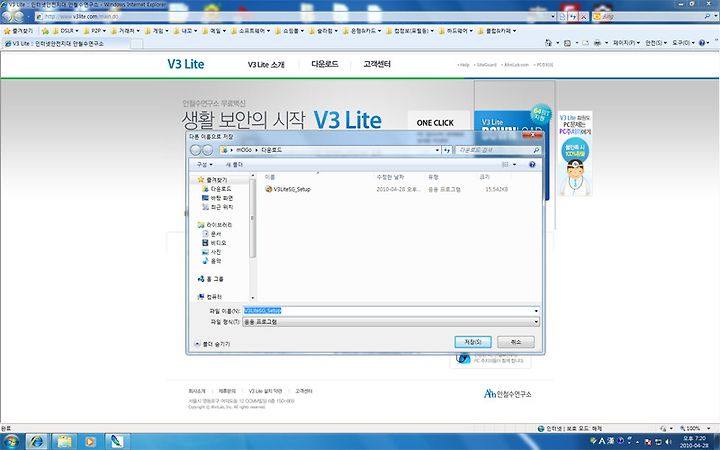This screenshot has height=450, width=720.
Task: Click navigation pane scrollbar thumb
Action: tap(252, 218)
